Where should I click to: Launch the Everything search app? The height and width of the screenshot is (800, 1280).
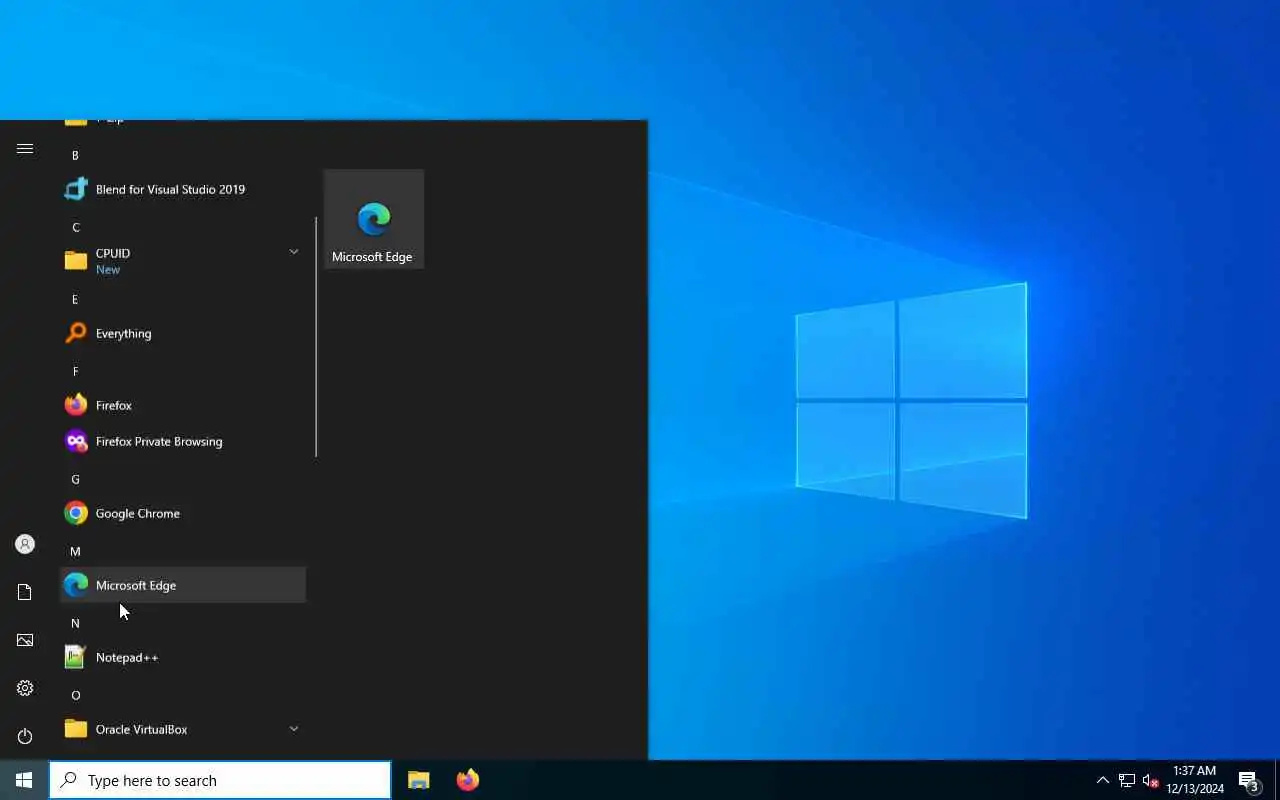point(183,333)
